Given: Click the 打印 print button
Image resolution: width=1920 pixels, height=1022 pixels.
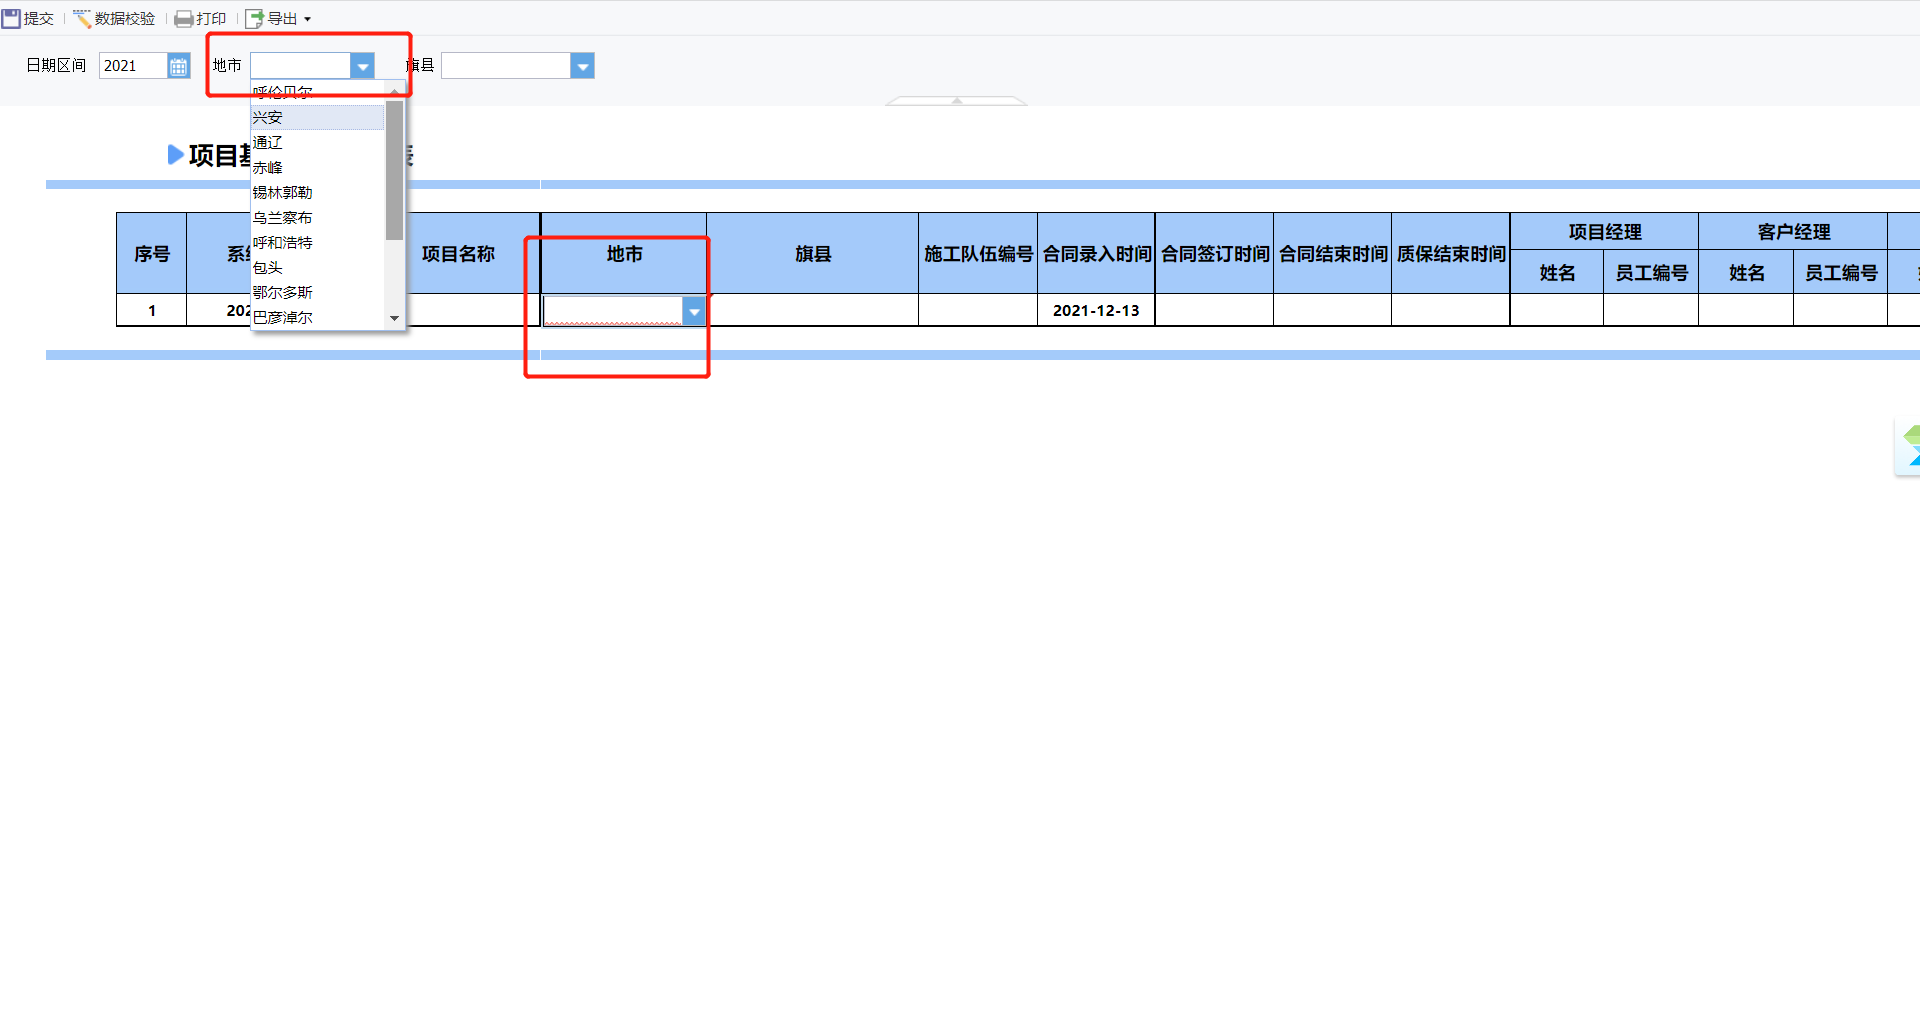Looking at the screenshot, I should click(x=201, y=18).
